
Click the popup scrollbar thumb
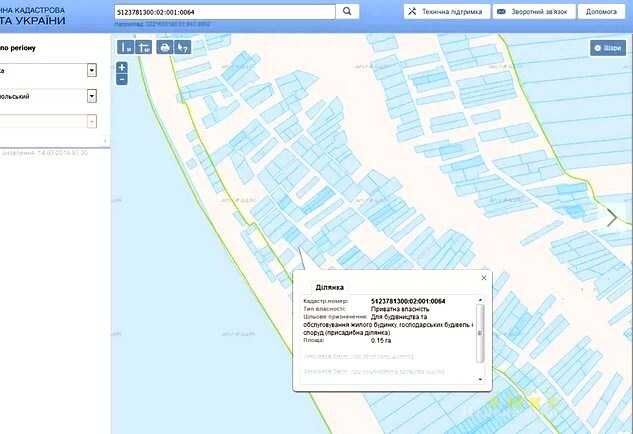[x=480, y=333]
